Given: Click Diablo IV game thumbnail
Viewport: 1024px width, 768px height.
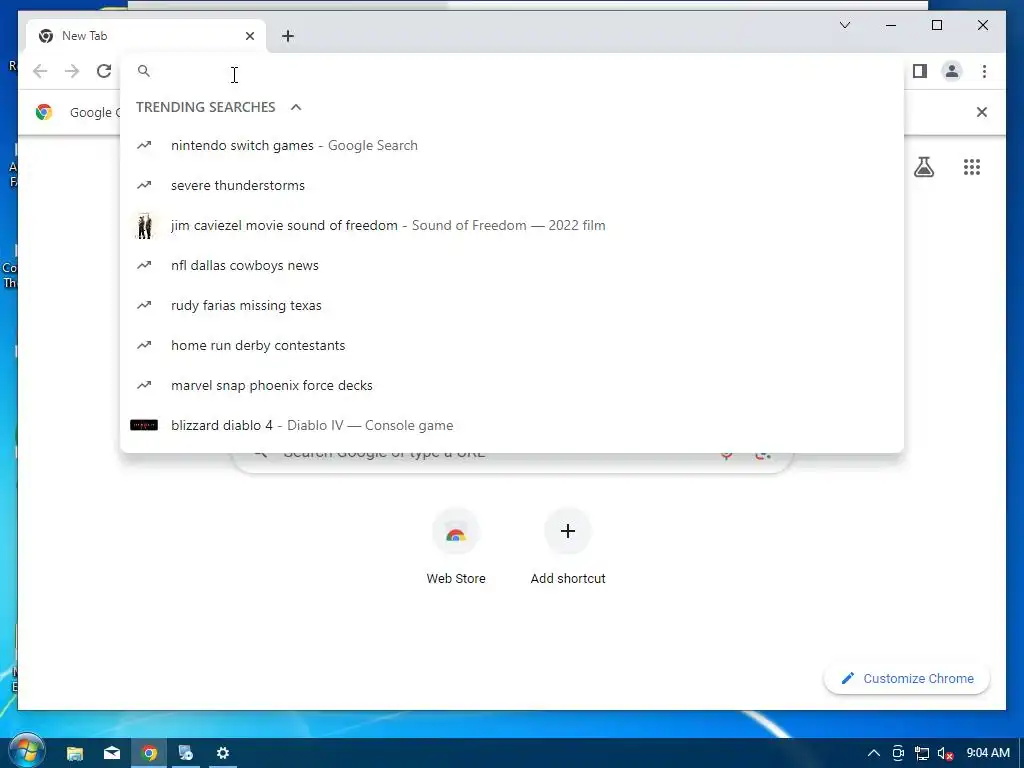Looking at the screenshot, I should click(144, 425).
